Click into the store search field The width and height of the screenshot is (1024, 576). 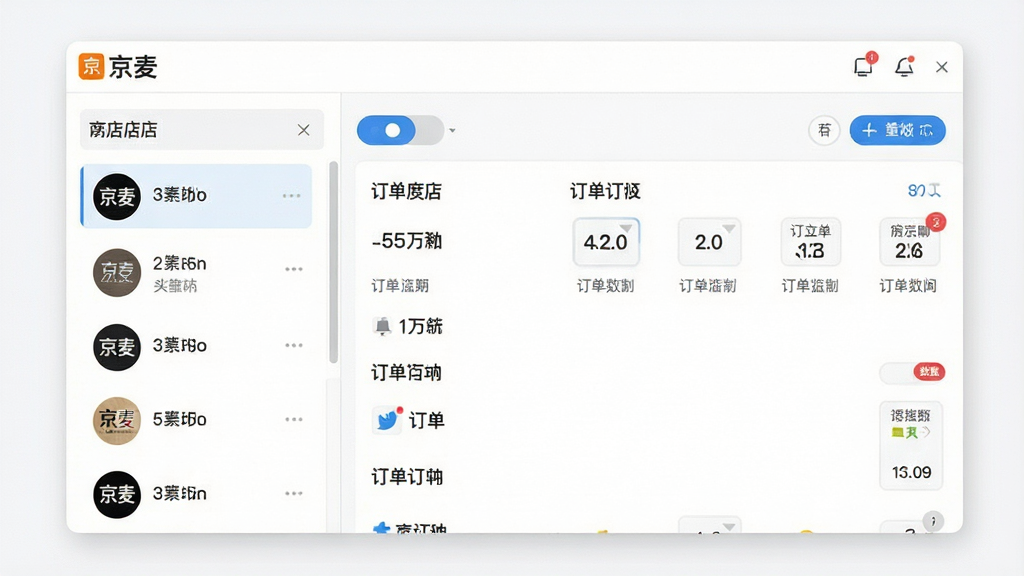click(x=202, y=130)
